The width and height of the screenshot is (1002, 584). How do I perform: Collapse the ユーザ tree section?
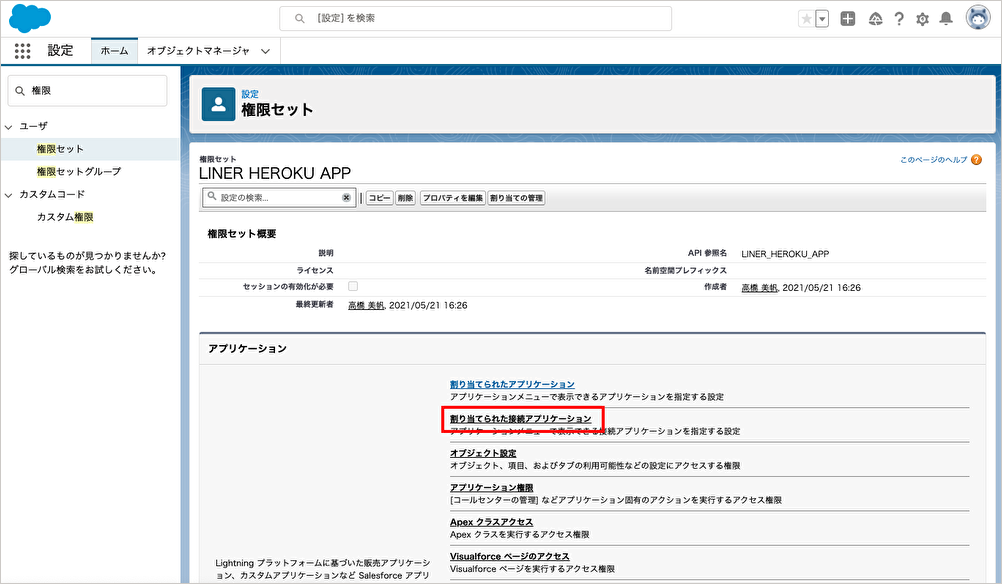pos(8,127)
